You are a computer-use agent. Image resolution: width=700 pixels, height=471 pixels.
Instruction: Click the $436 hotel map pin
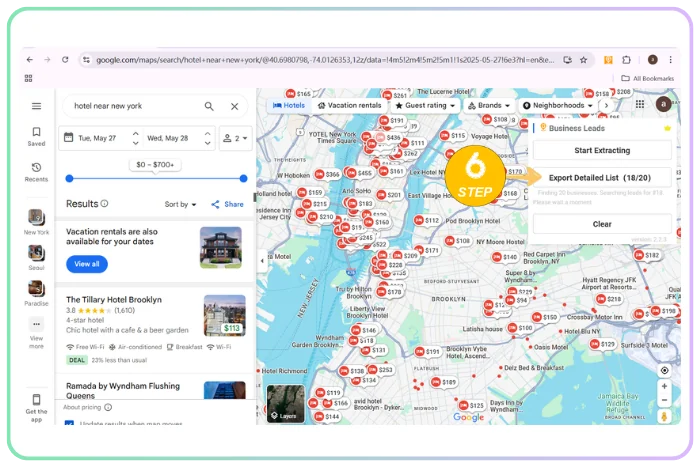(x=388, y=138)
